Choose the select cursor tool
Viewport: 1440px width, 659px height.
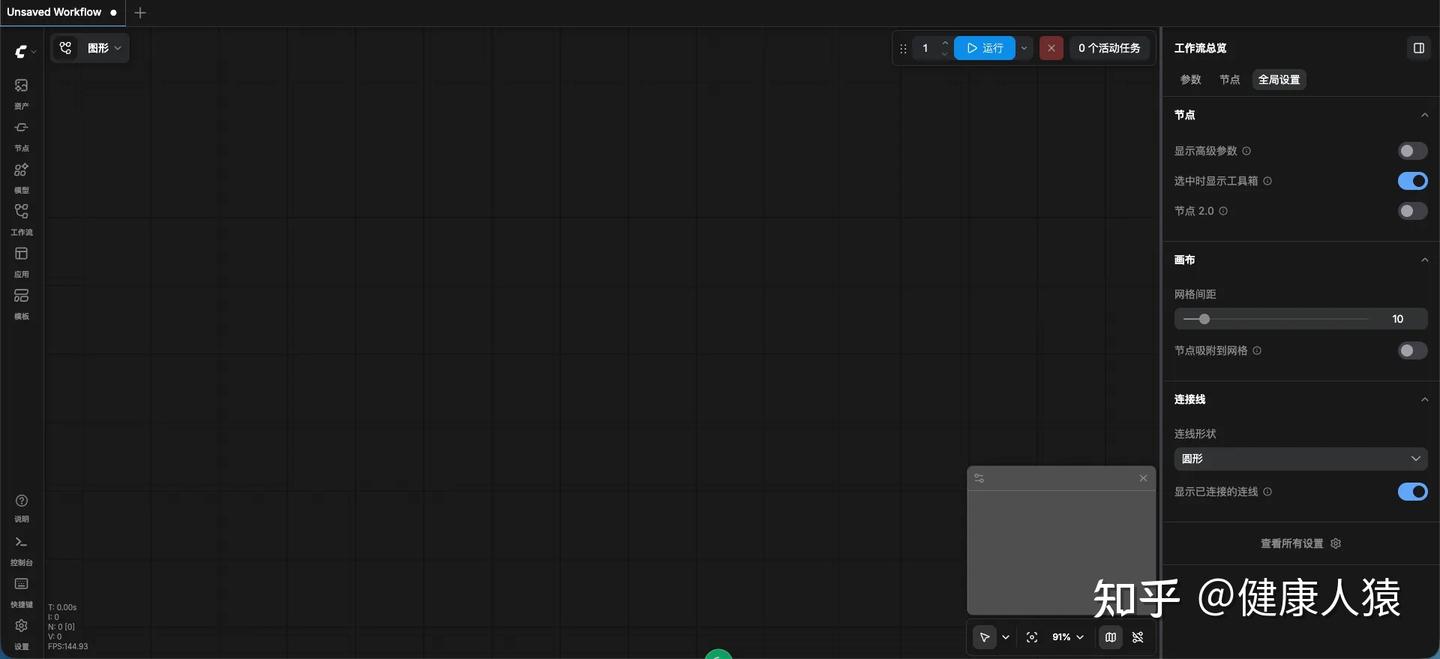(985, 637)
